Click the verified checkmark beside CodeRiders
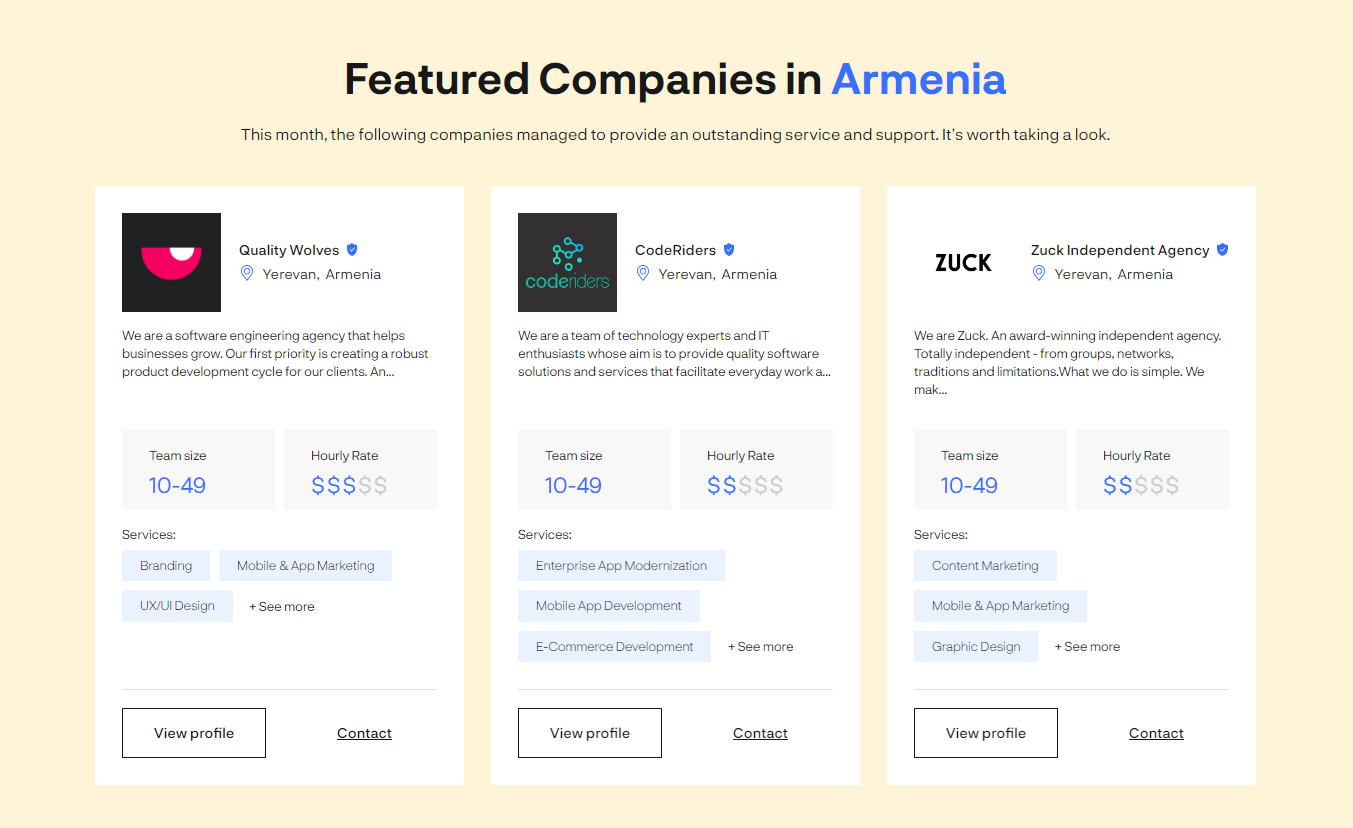The height and width of the screenshot is (828, 1353). 729,249
